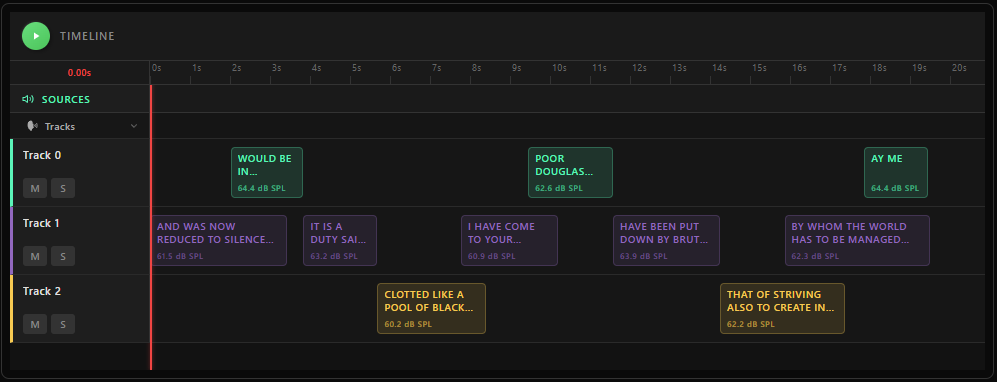
Task: Click the SOURCES section label
Action: pyautogui.click(x=66, y=99)
